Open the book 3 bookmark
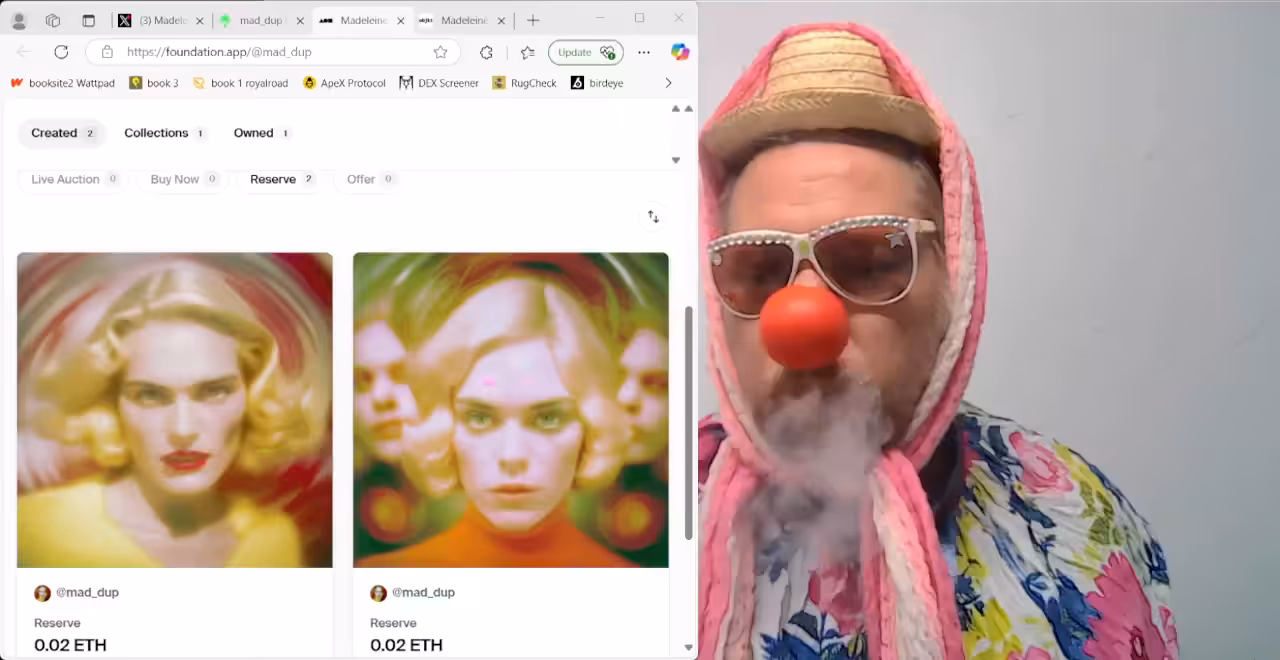This screenshot has width=1280, height=660. [154, 83]
